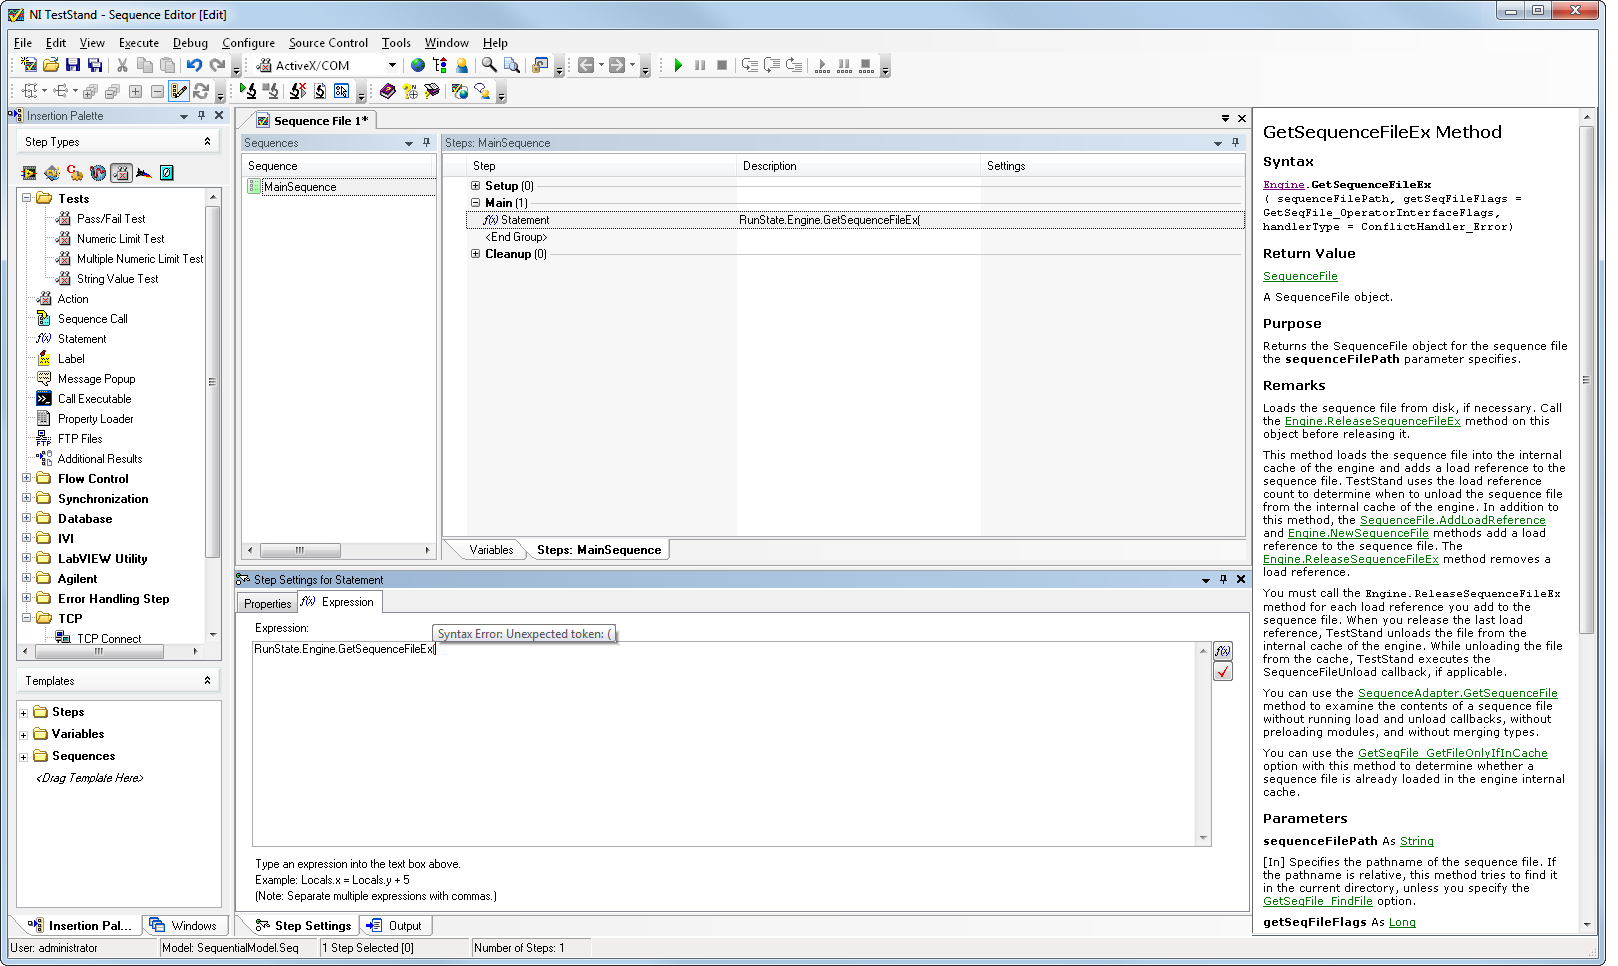Click the Redo arrow icon
The width and height of the screenshot is (1618, 966).
217,65
